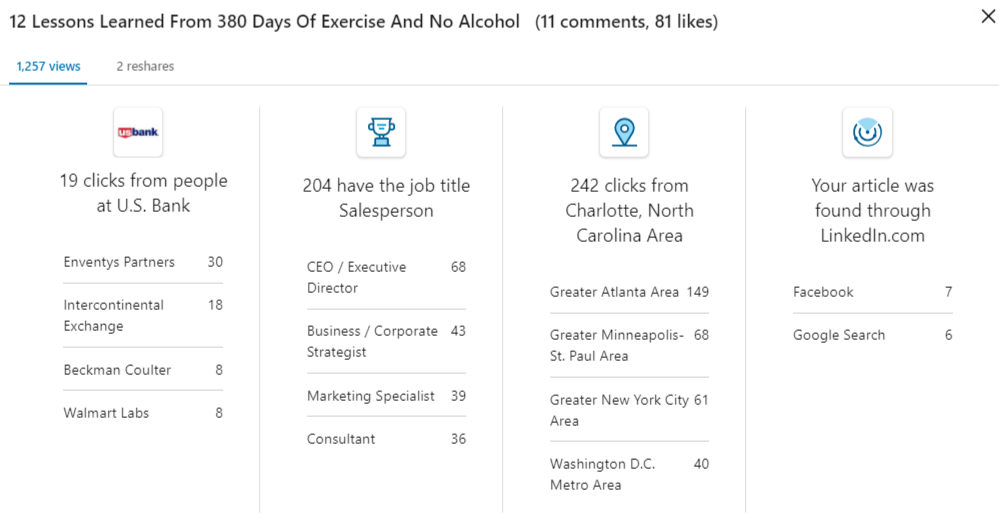
Task: Click the Walmart Labs entry
Action: (x=143, y=413)
